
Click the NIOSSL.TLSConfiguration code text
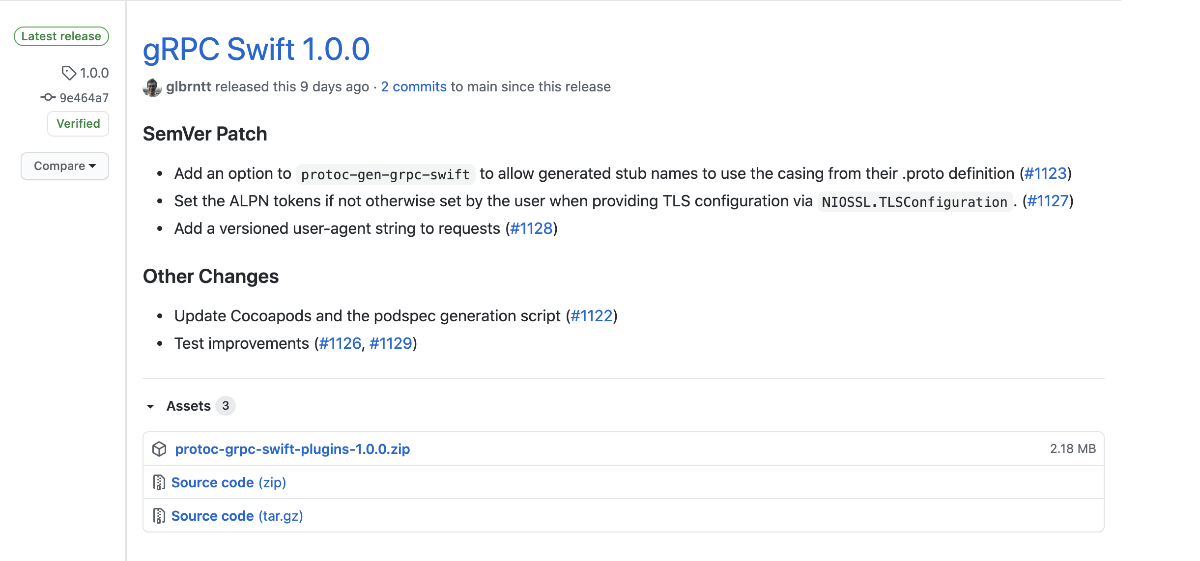point(914,202)
